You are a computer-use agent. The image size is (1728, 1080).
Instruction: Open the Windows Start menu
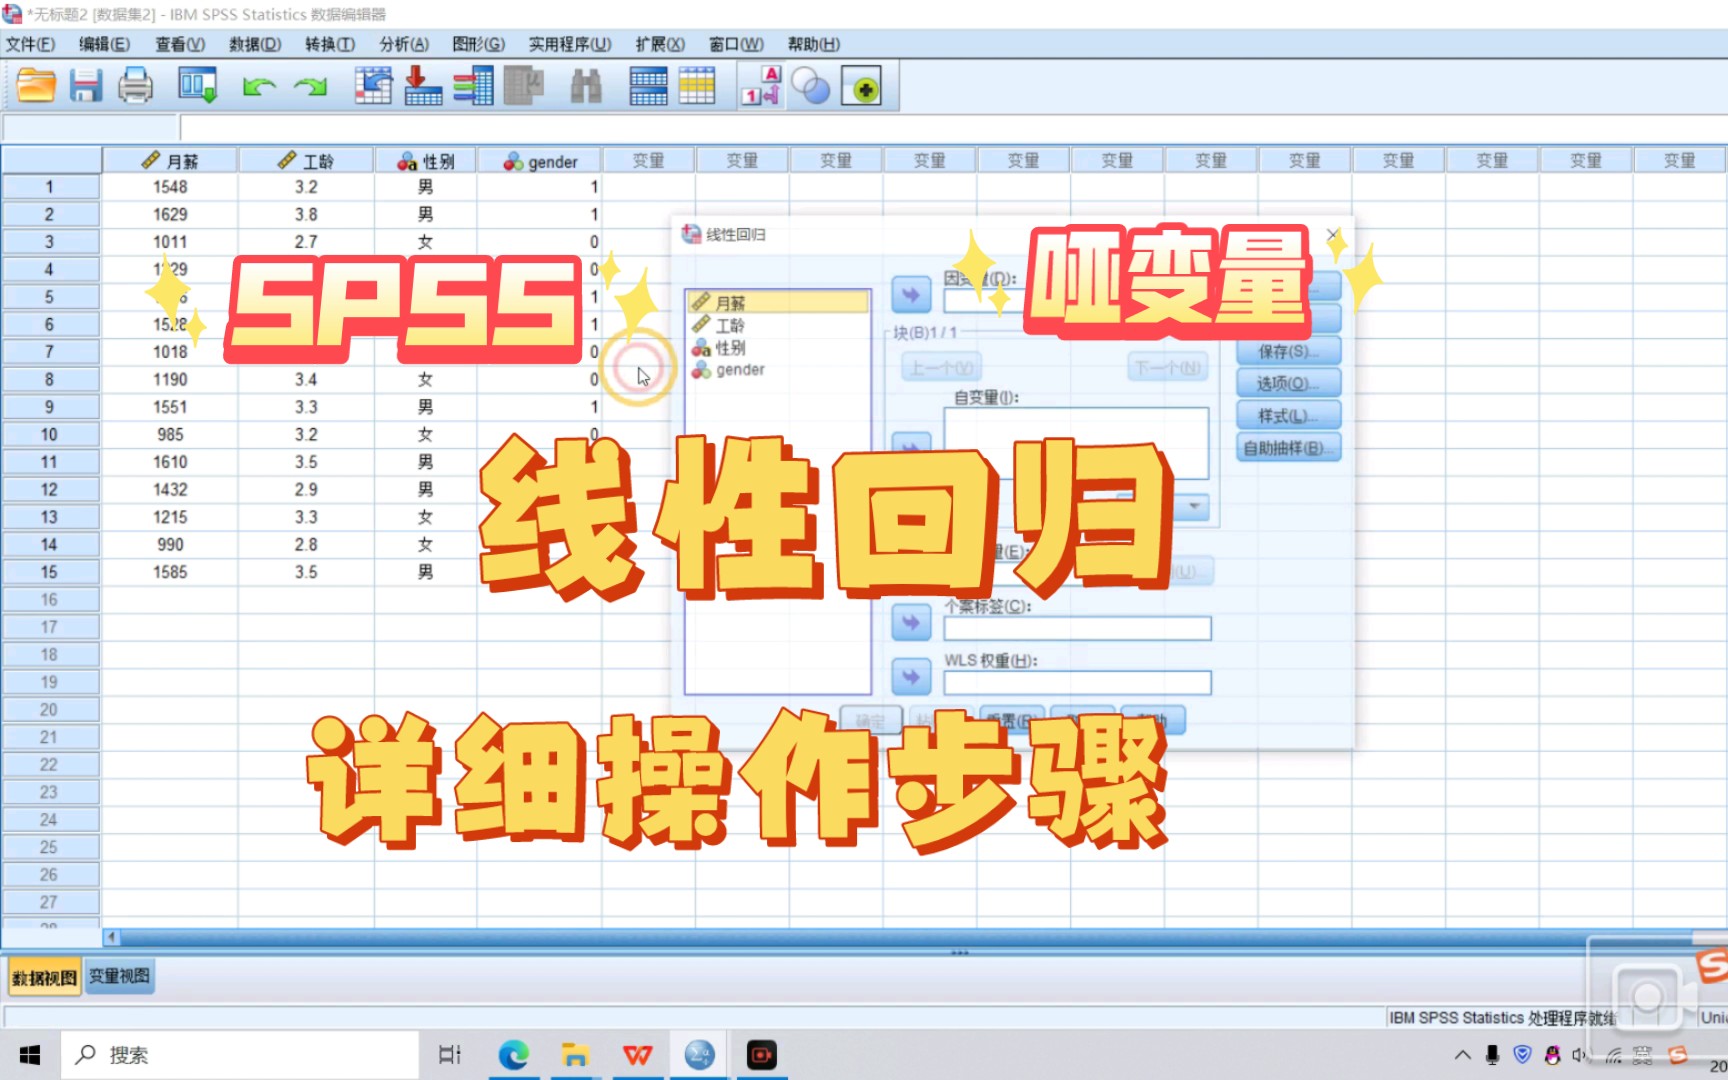tap(30, 1055)
